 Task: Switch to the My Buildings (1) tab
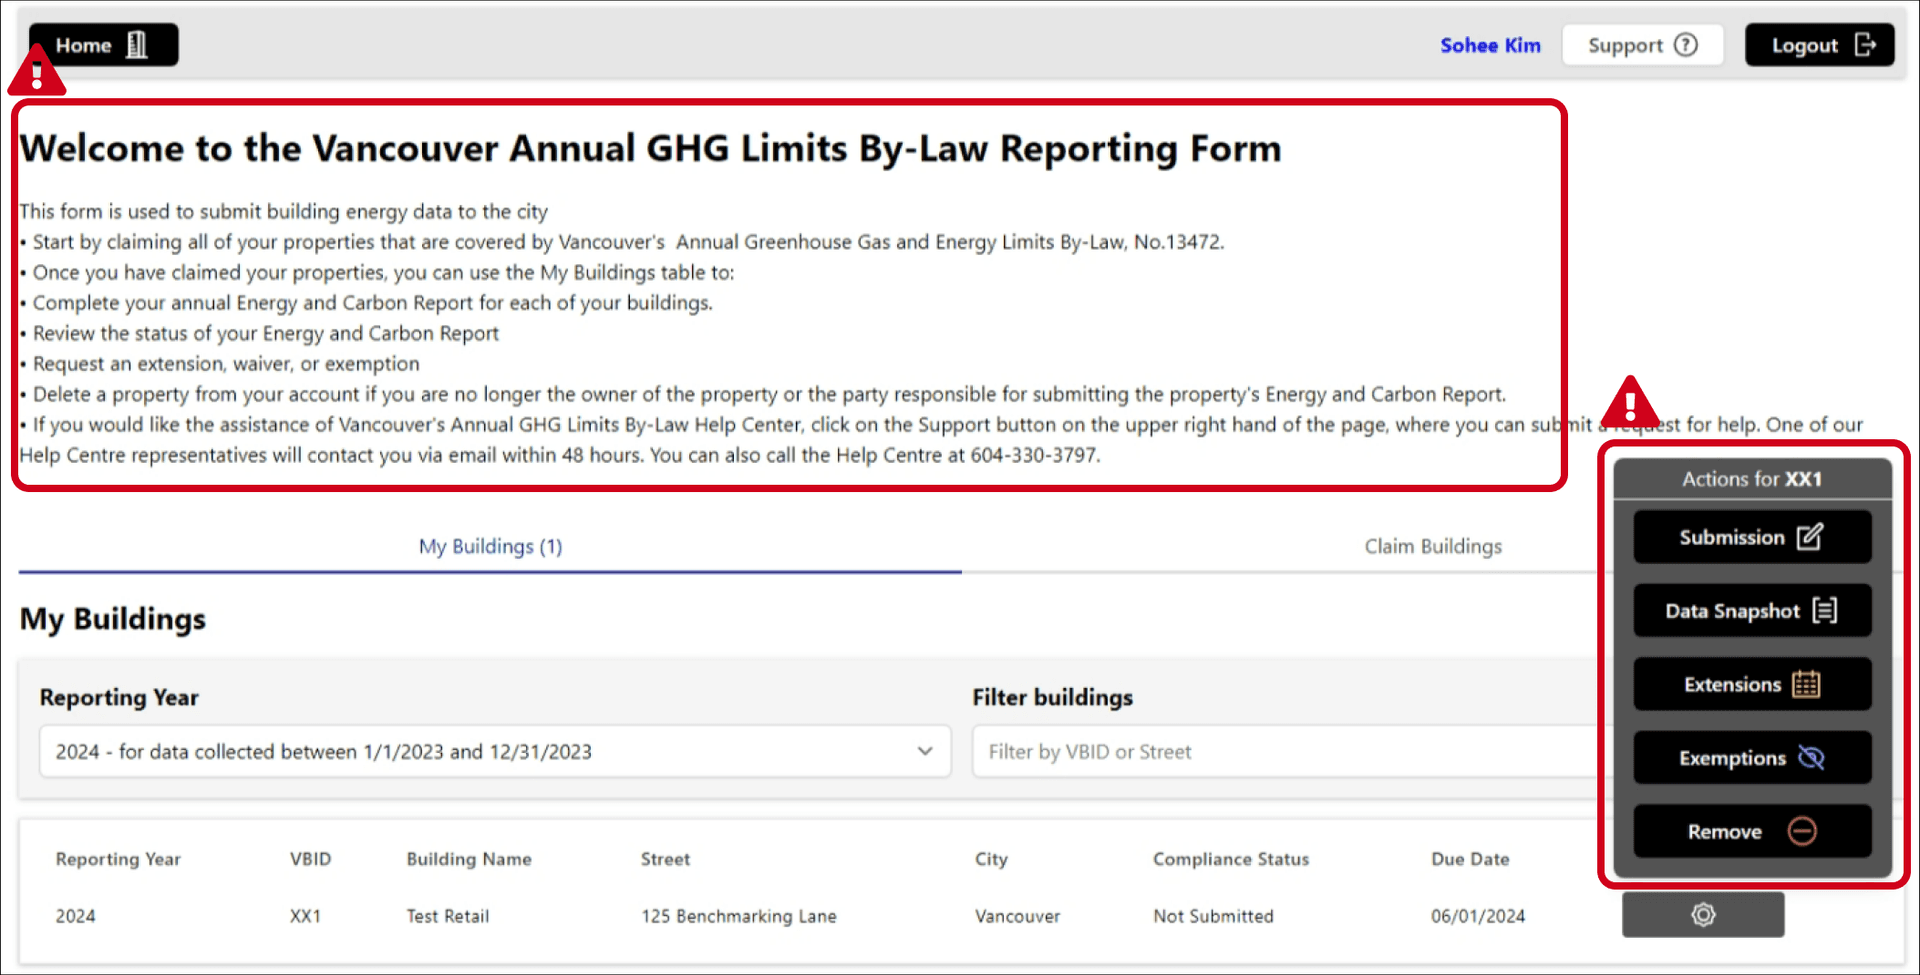490,546
